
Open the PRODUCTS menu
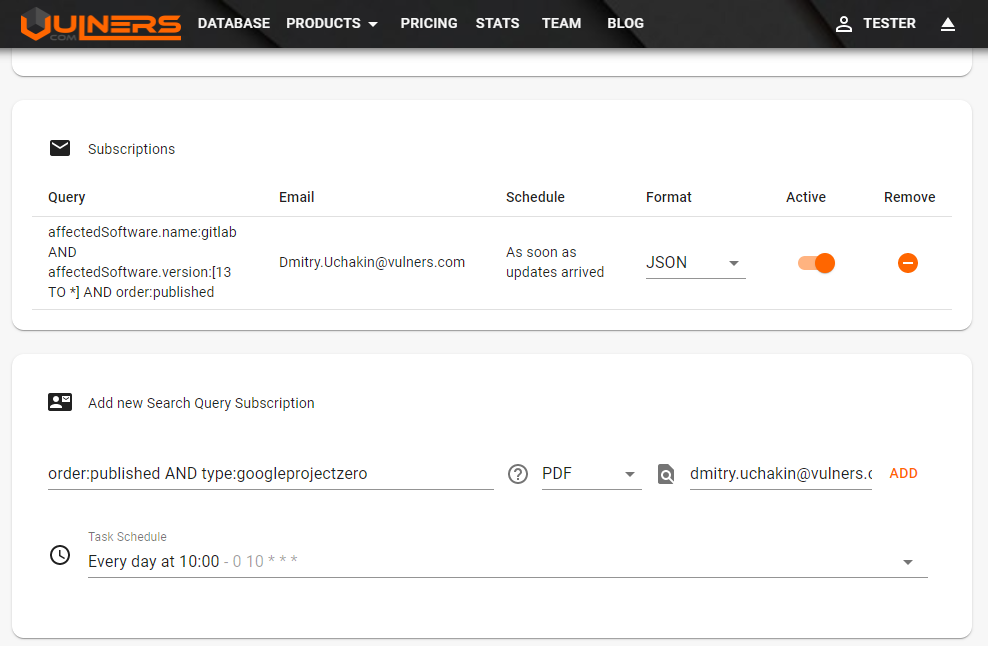pos(332,23)
